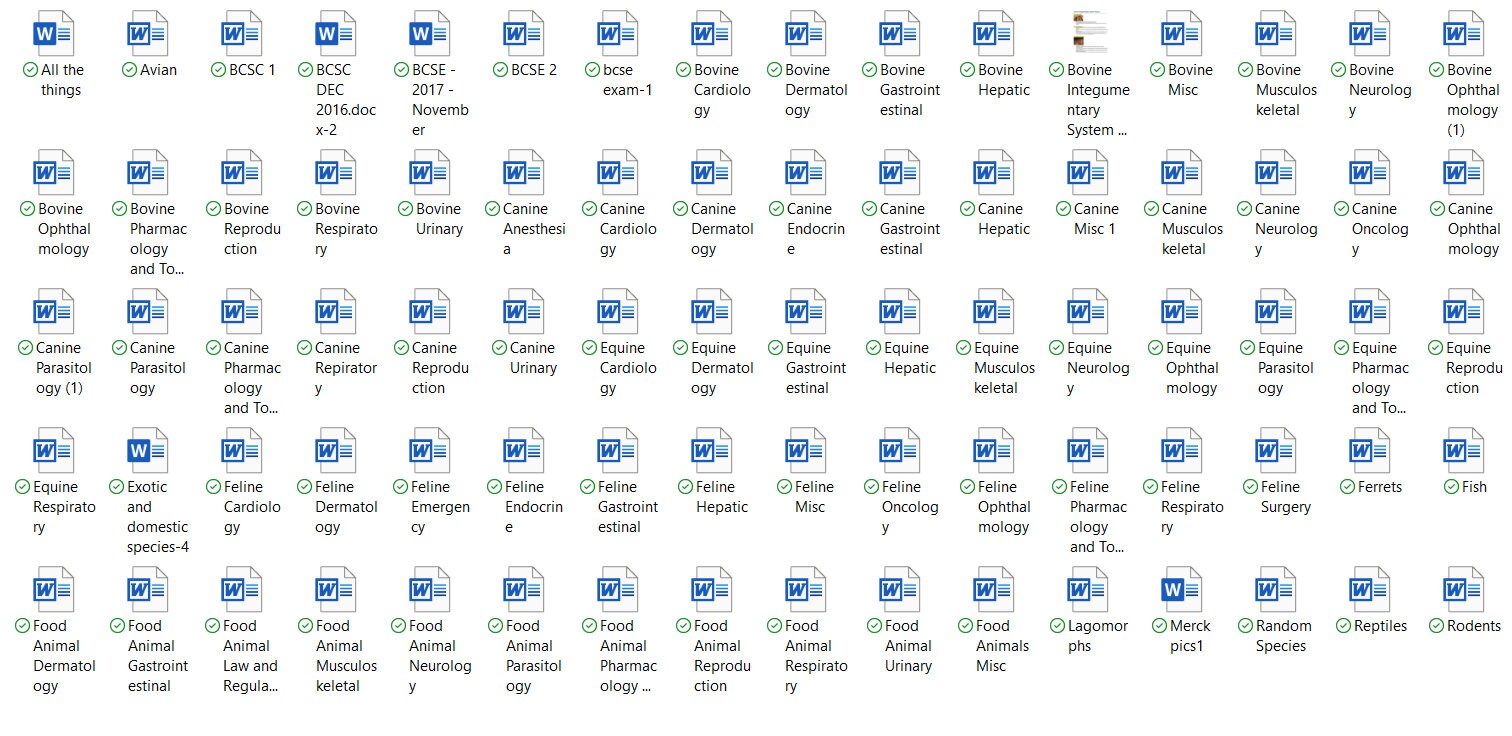
Task: Select the Rodents document icon
Action: [x=1464, y=589]
